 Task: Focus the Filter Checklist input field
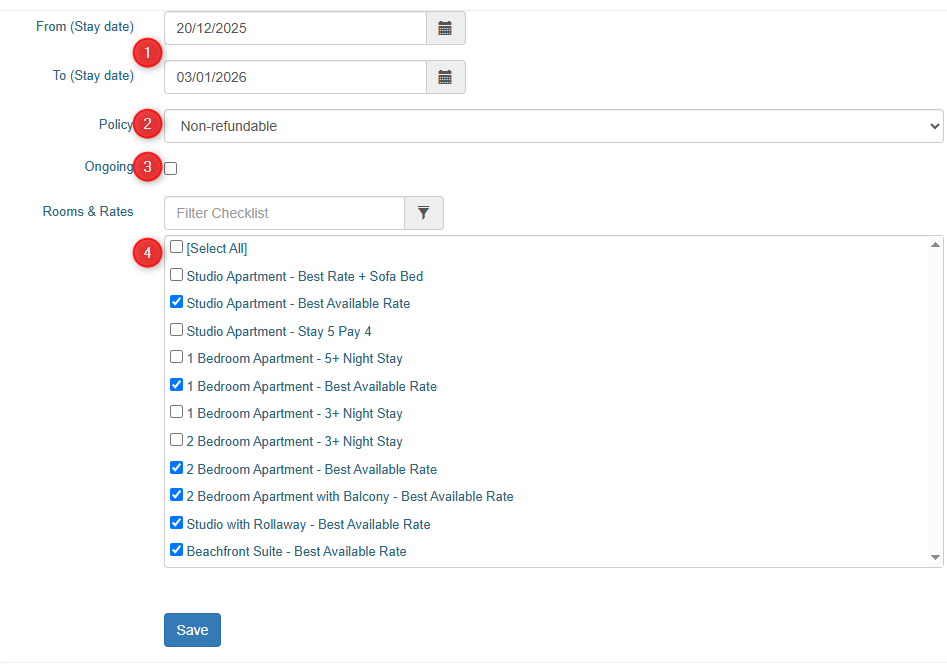(284, 213)
